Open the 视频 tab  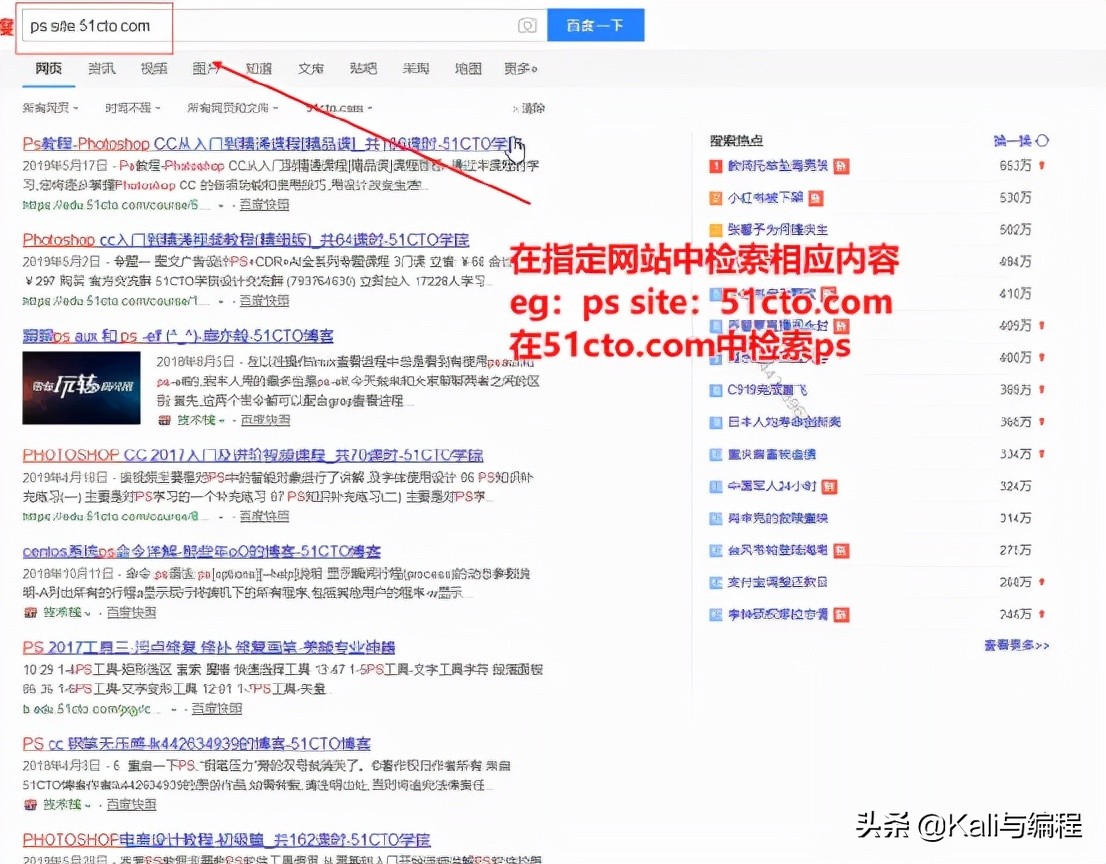point(154,68)
